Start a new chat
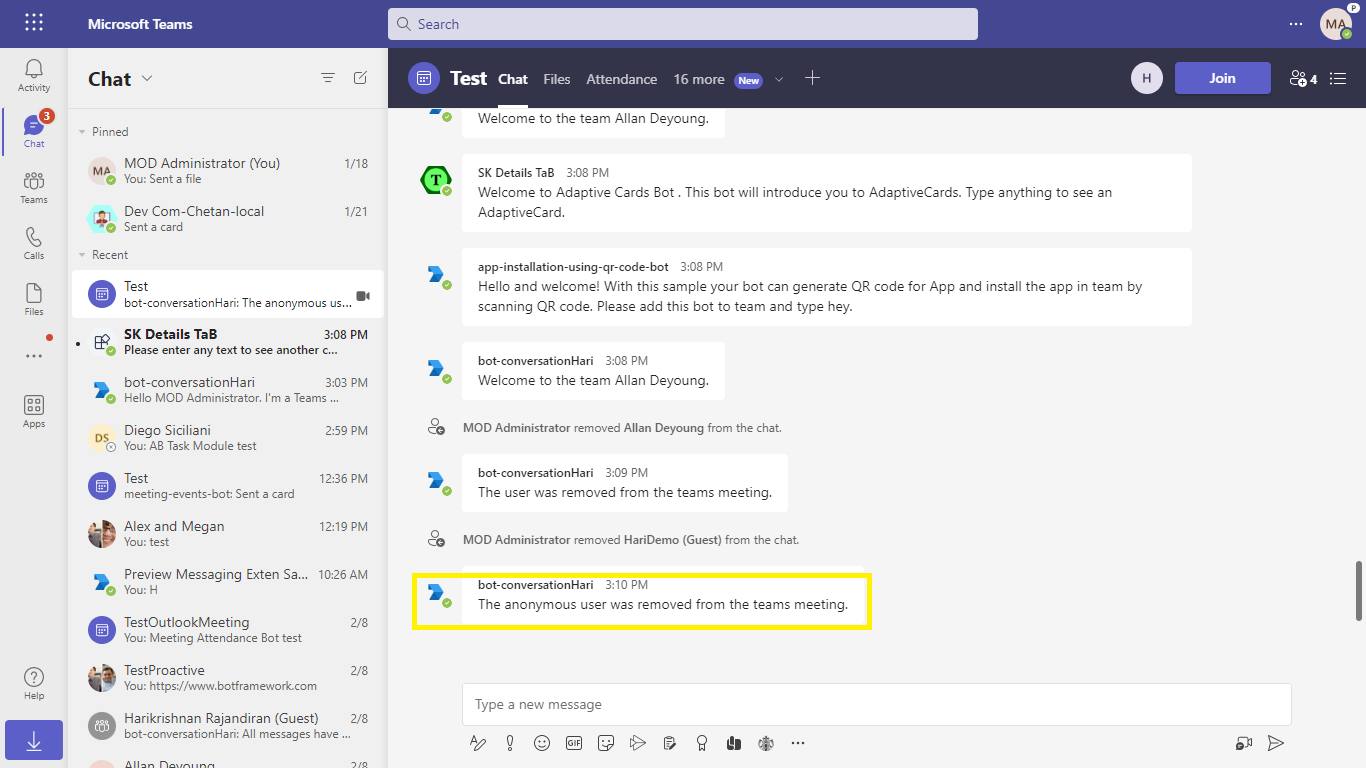 click(360, 78)
